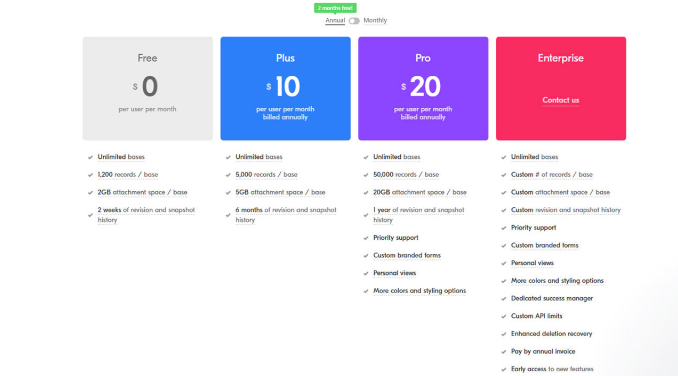
Task: Click the checkmark beside 5GB attachment space
Action: pyautogui.click(x=228, y=193)
